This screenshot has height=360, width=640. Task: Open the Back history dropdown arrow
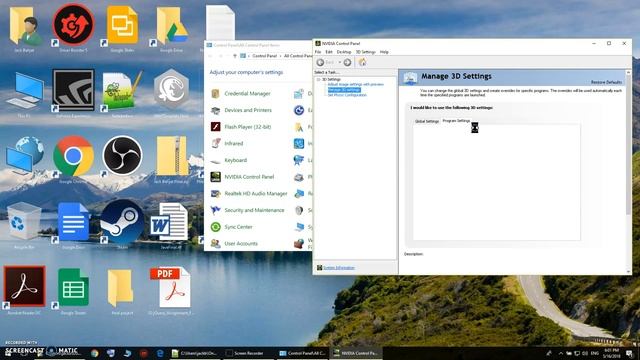(x=340, y=62)
